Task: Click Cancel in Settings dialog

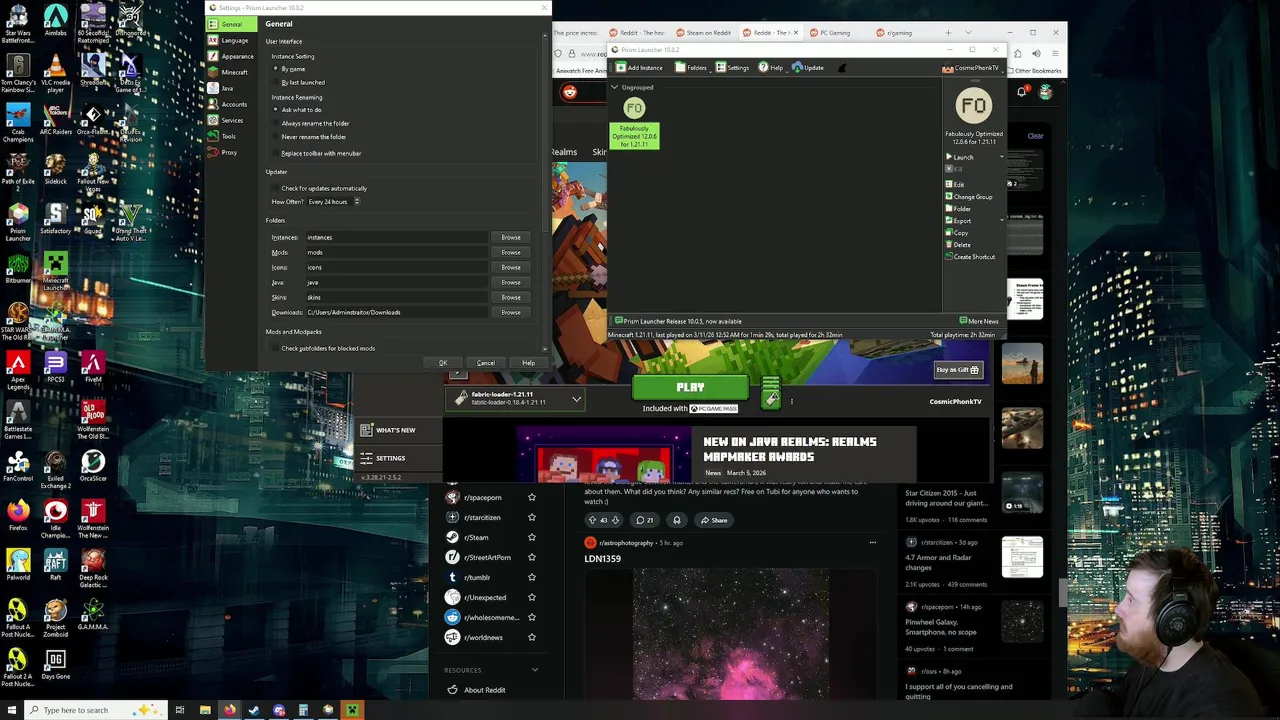Action: (486, 363)
